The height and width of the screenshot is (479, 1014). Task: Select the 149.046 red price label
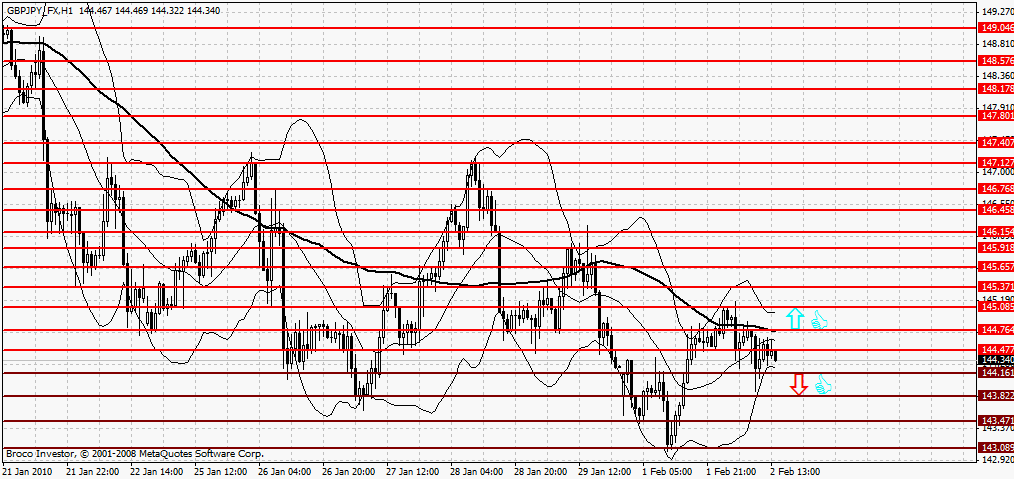(x=997, y=28)
